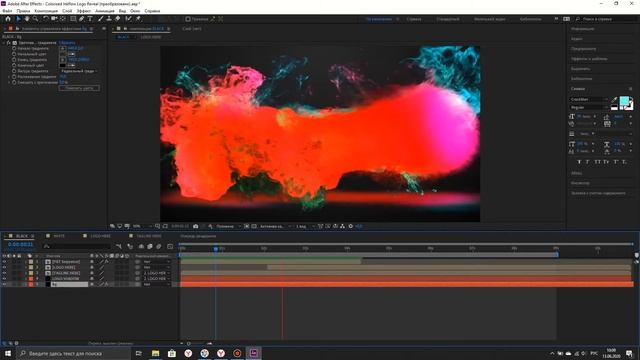Click the cyan fill color swatch

point(624,101)
